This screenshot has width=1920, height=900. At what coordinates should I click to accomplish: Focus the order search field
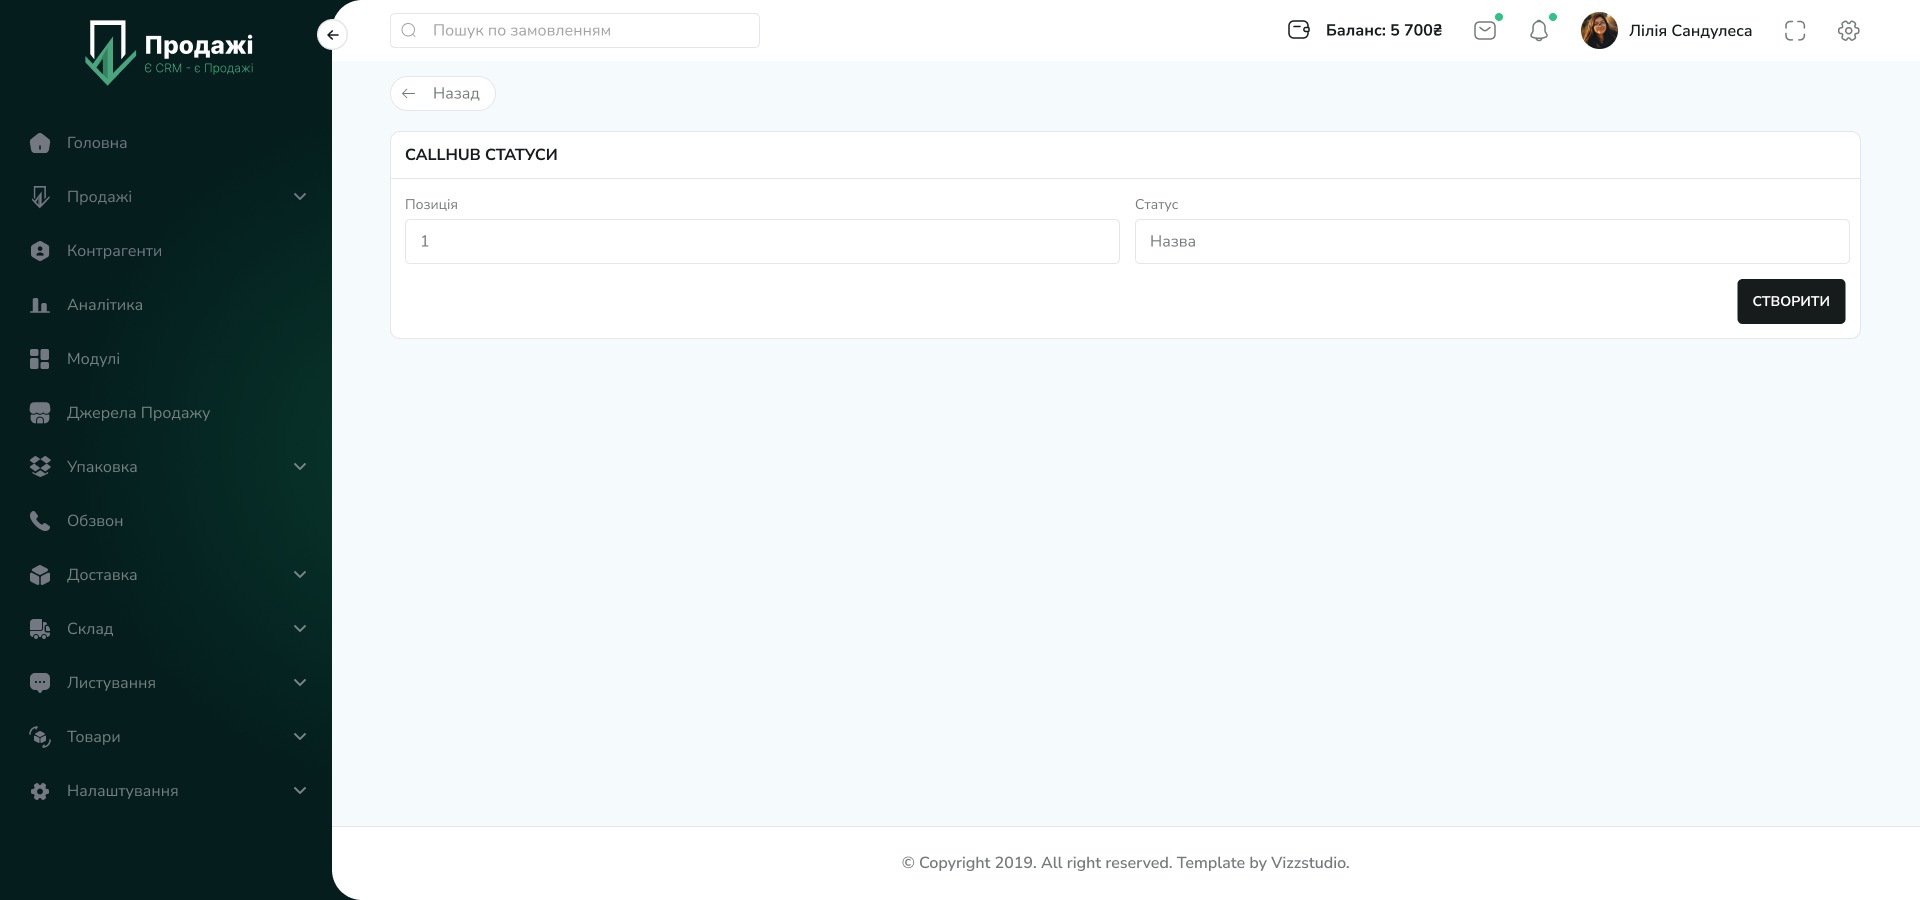[575, 31]
